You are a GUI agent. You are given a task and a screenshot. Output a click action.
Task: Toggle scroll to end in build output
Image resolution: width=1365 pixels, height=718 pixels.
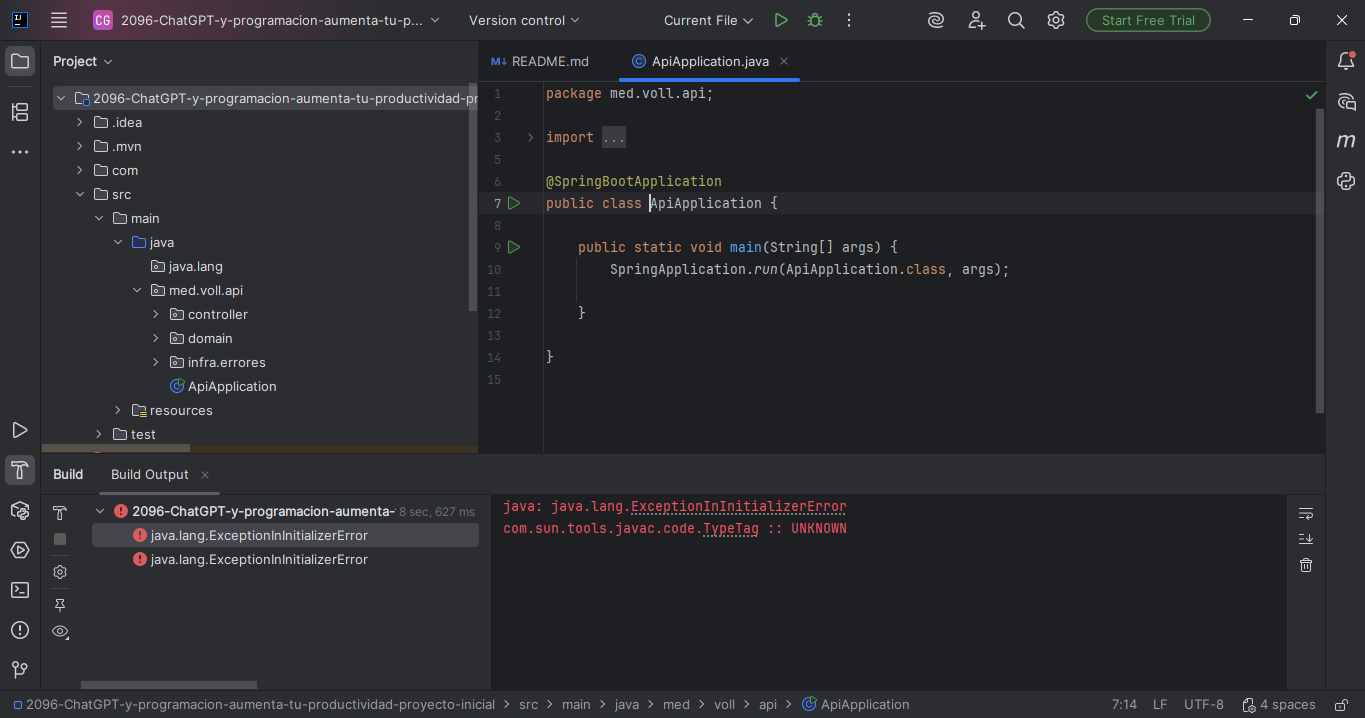tap(1306, 539)
